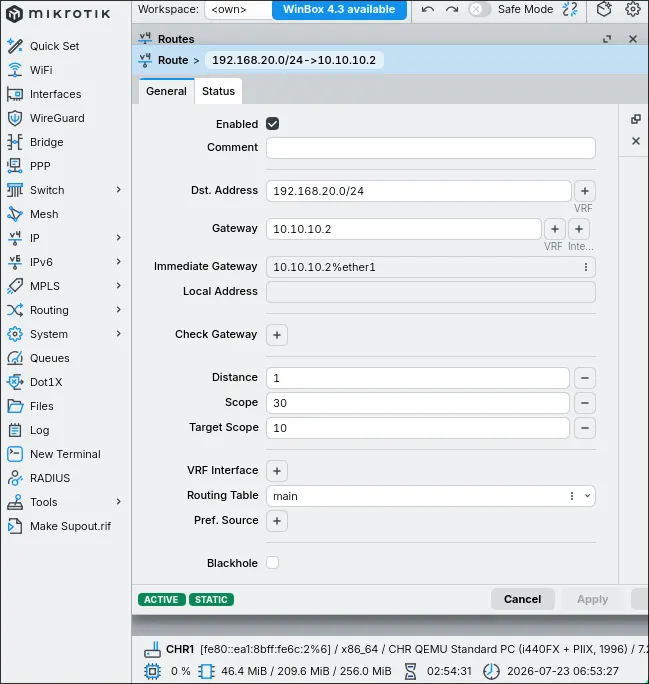
Task: Expand the Routing submenu
Action: (119, 310)
